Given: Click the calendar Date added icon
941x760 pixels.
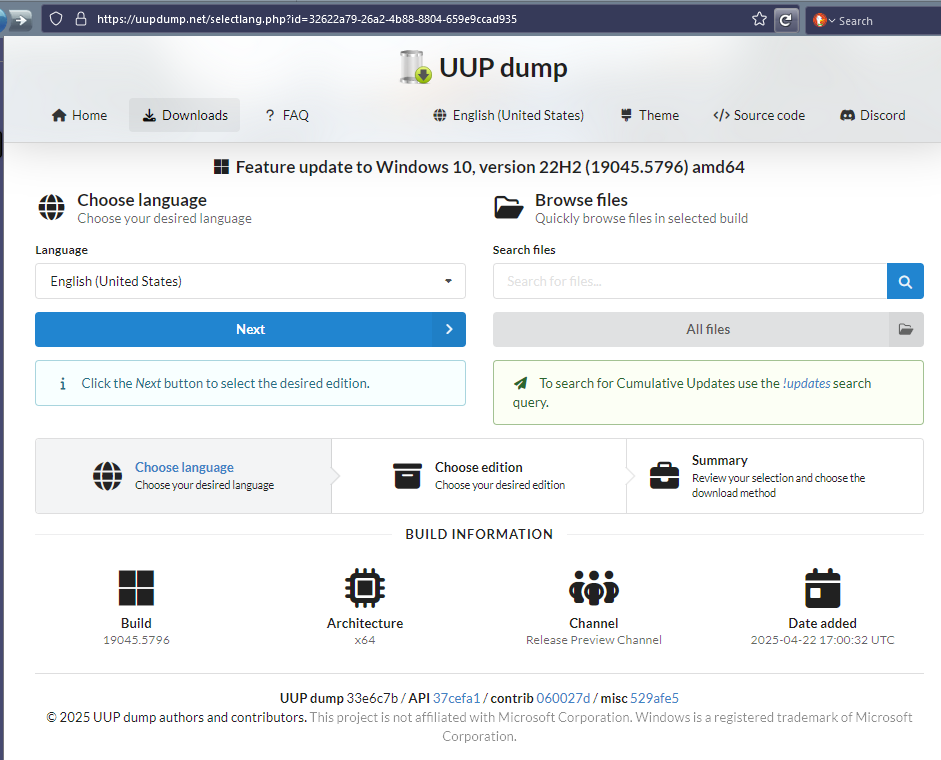Looking at the screenshot, I should click(822, 588).
